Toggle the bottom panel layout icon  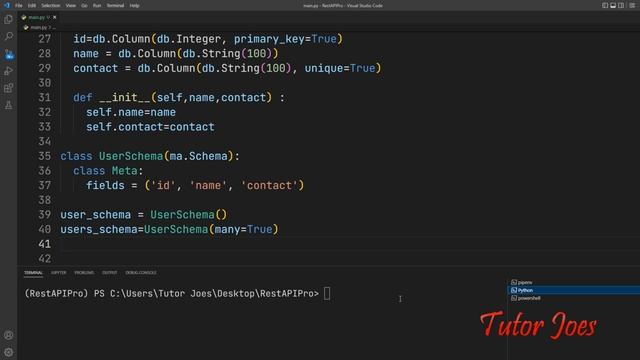pyautogui.click(x=613, y=5)
